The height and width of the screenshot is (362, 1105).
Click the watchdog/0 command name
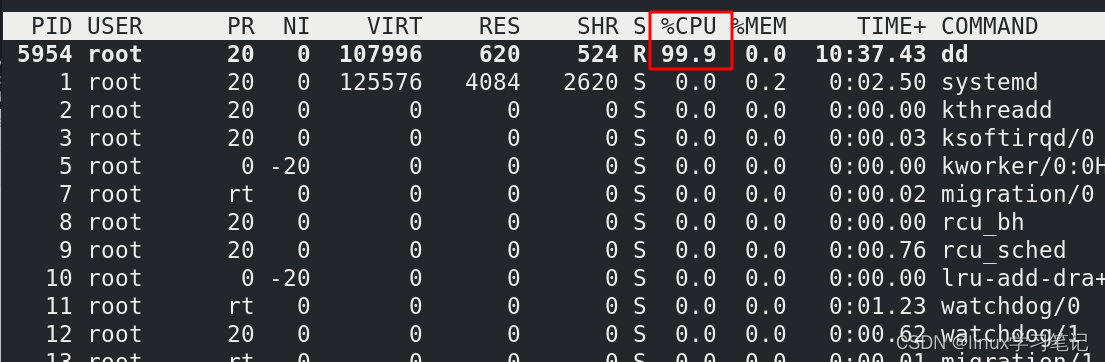(x=1011, y=306)
